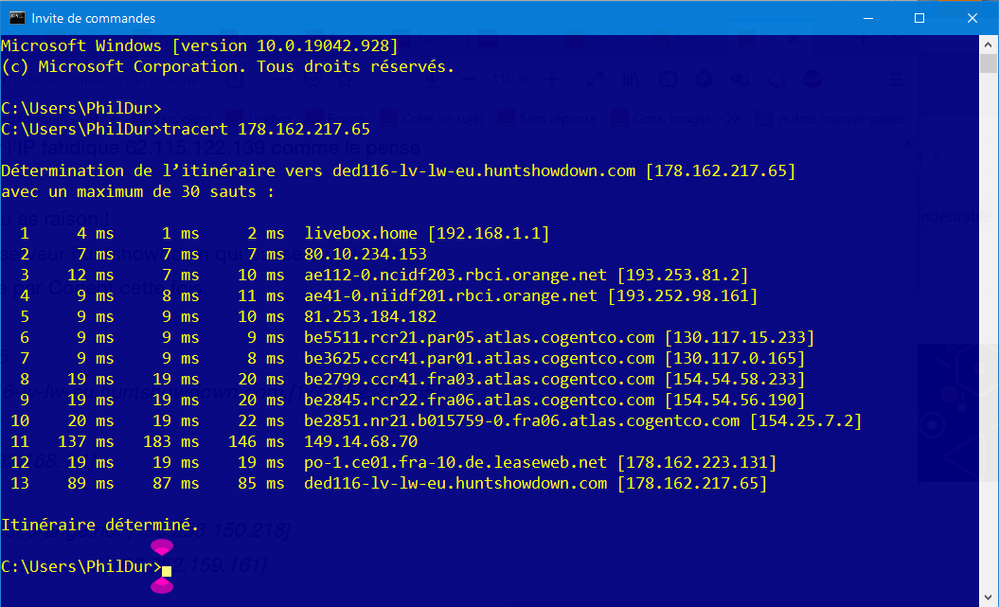Click the tracert 178.162.217.65 command line
Viewport: 999px width, 607px height.
[x=265, y=129]
